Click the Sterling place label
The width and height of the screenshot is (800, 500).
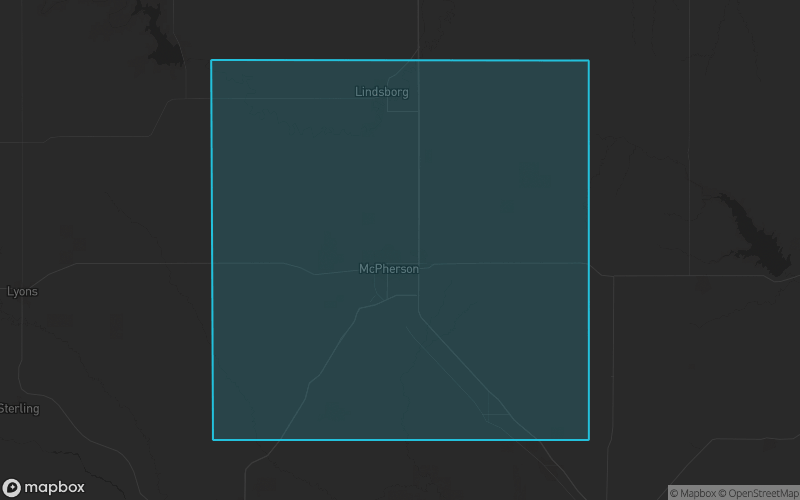coord(19,409)
